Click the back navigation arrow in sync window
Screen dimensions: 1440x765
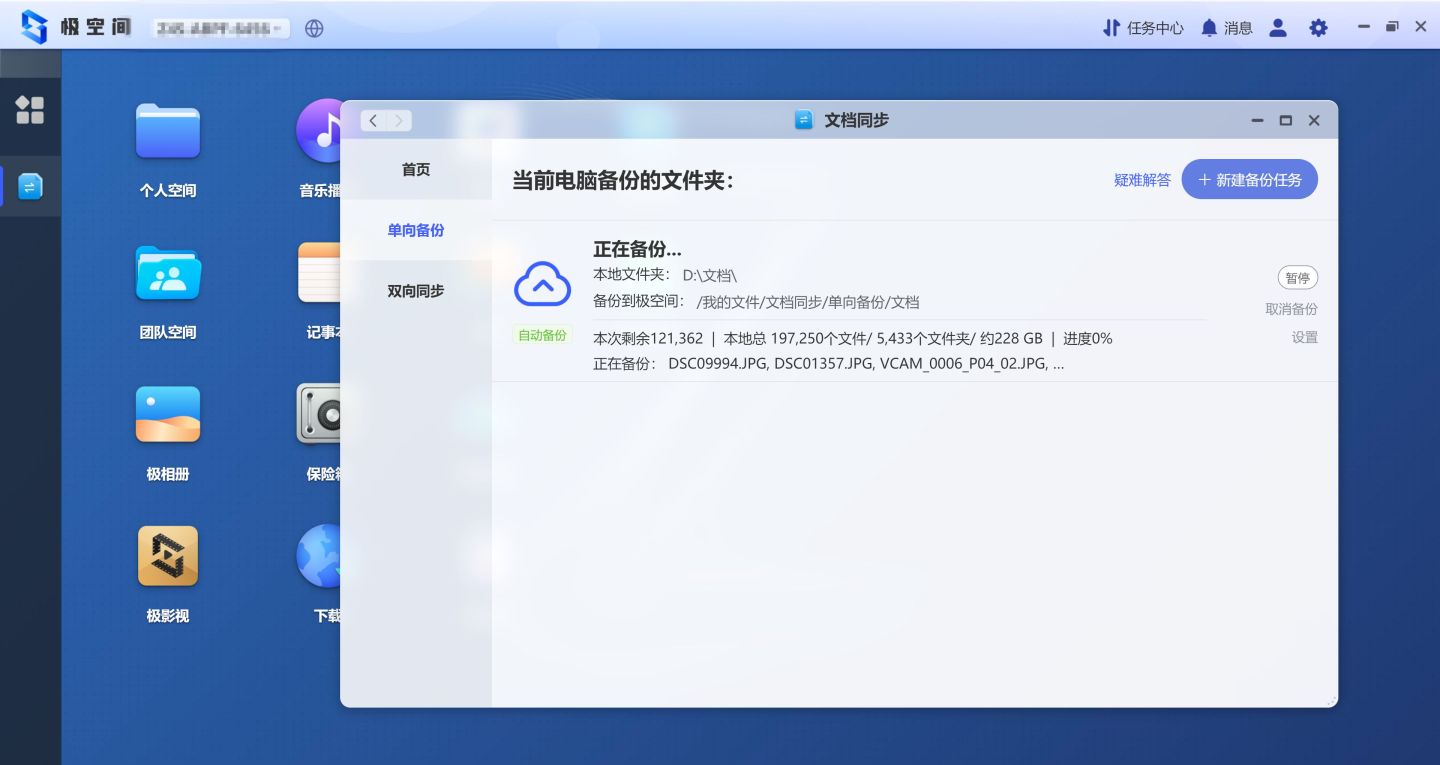point(372,120)
